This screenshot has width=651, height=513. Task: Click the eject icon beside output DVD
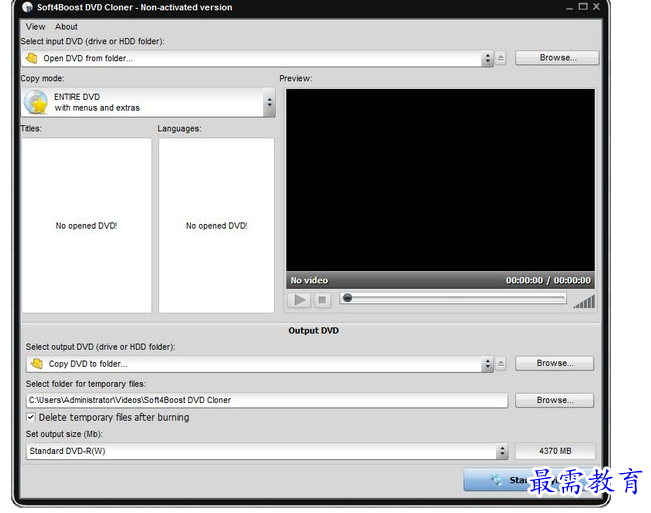(x=501, y=364)
